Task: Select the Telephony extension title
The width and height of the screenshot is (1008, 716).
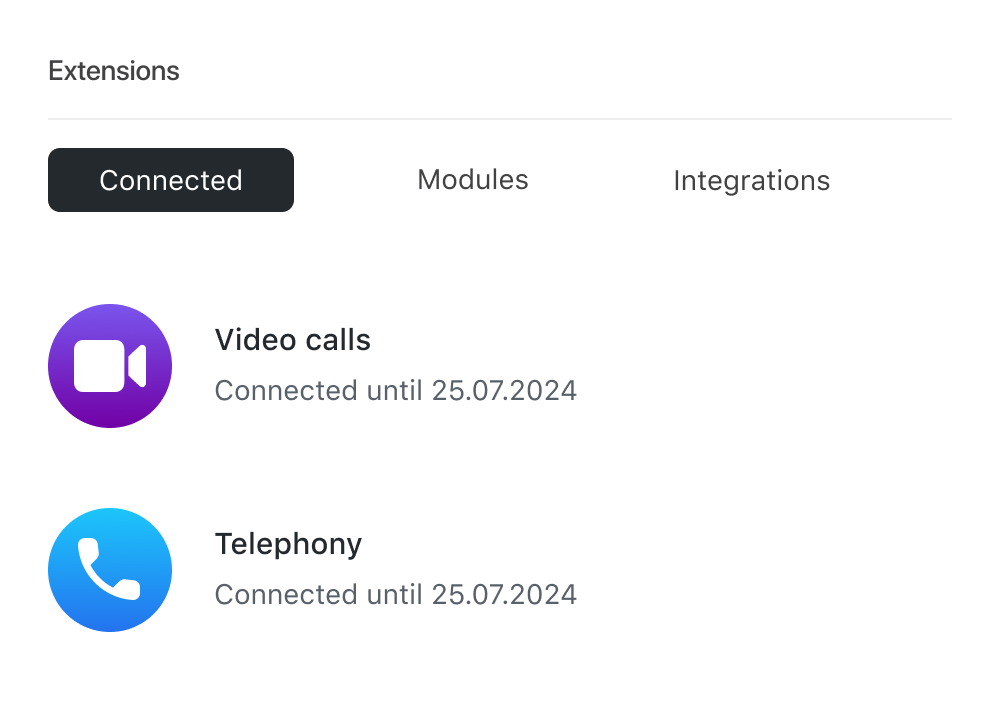Action: click(288, 544)
